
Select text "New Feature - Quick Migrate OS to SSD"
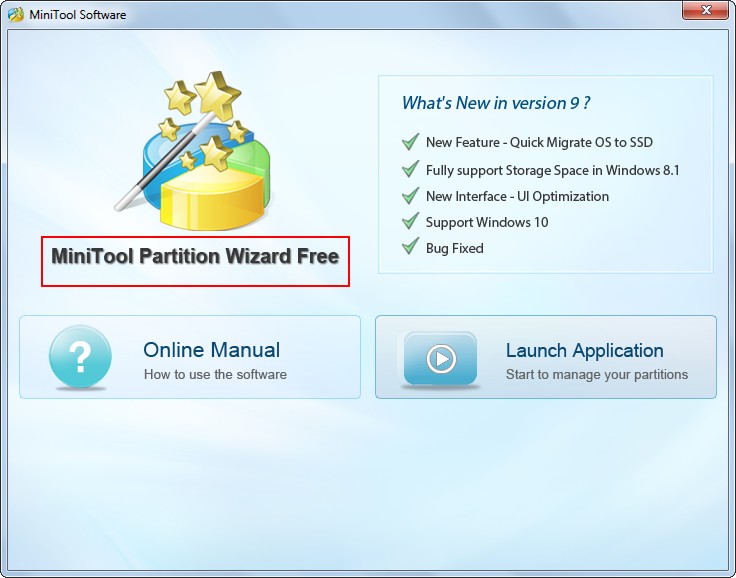tap(539, 142)
